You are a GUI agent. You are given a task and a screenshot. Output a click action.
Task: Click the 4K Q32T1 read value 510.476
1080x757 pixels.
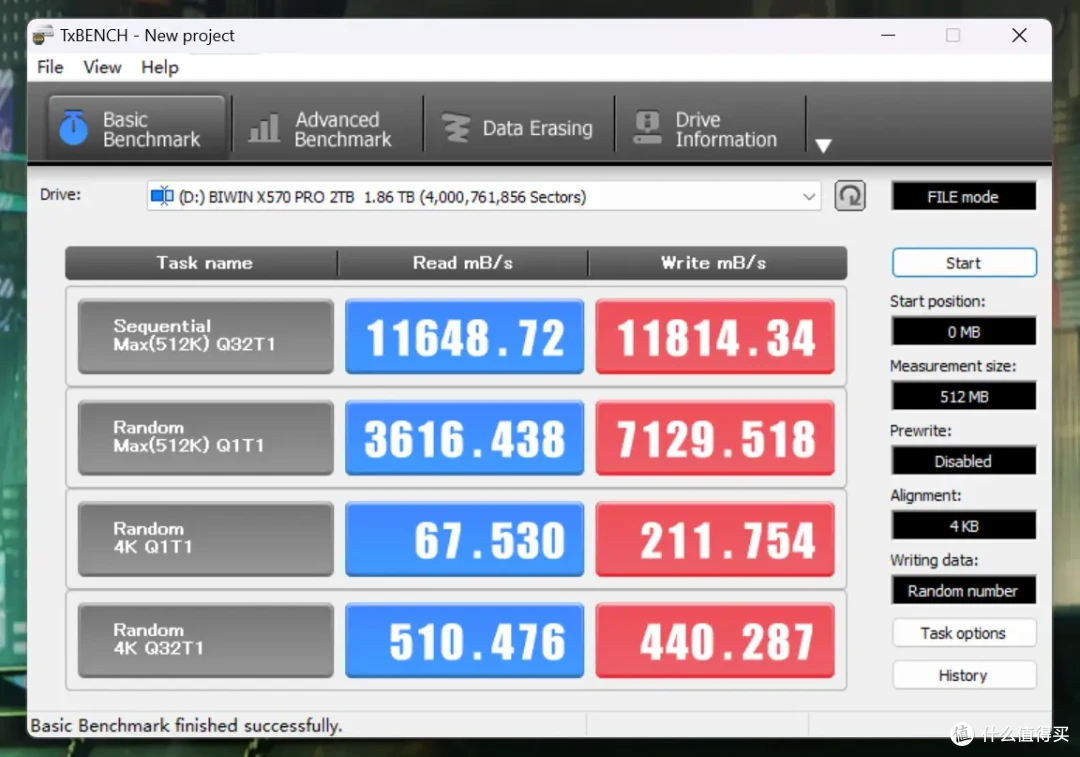465,640
